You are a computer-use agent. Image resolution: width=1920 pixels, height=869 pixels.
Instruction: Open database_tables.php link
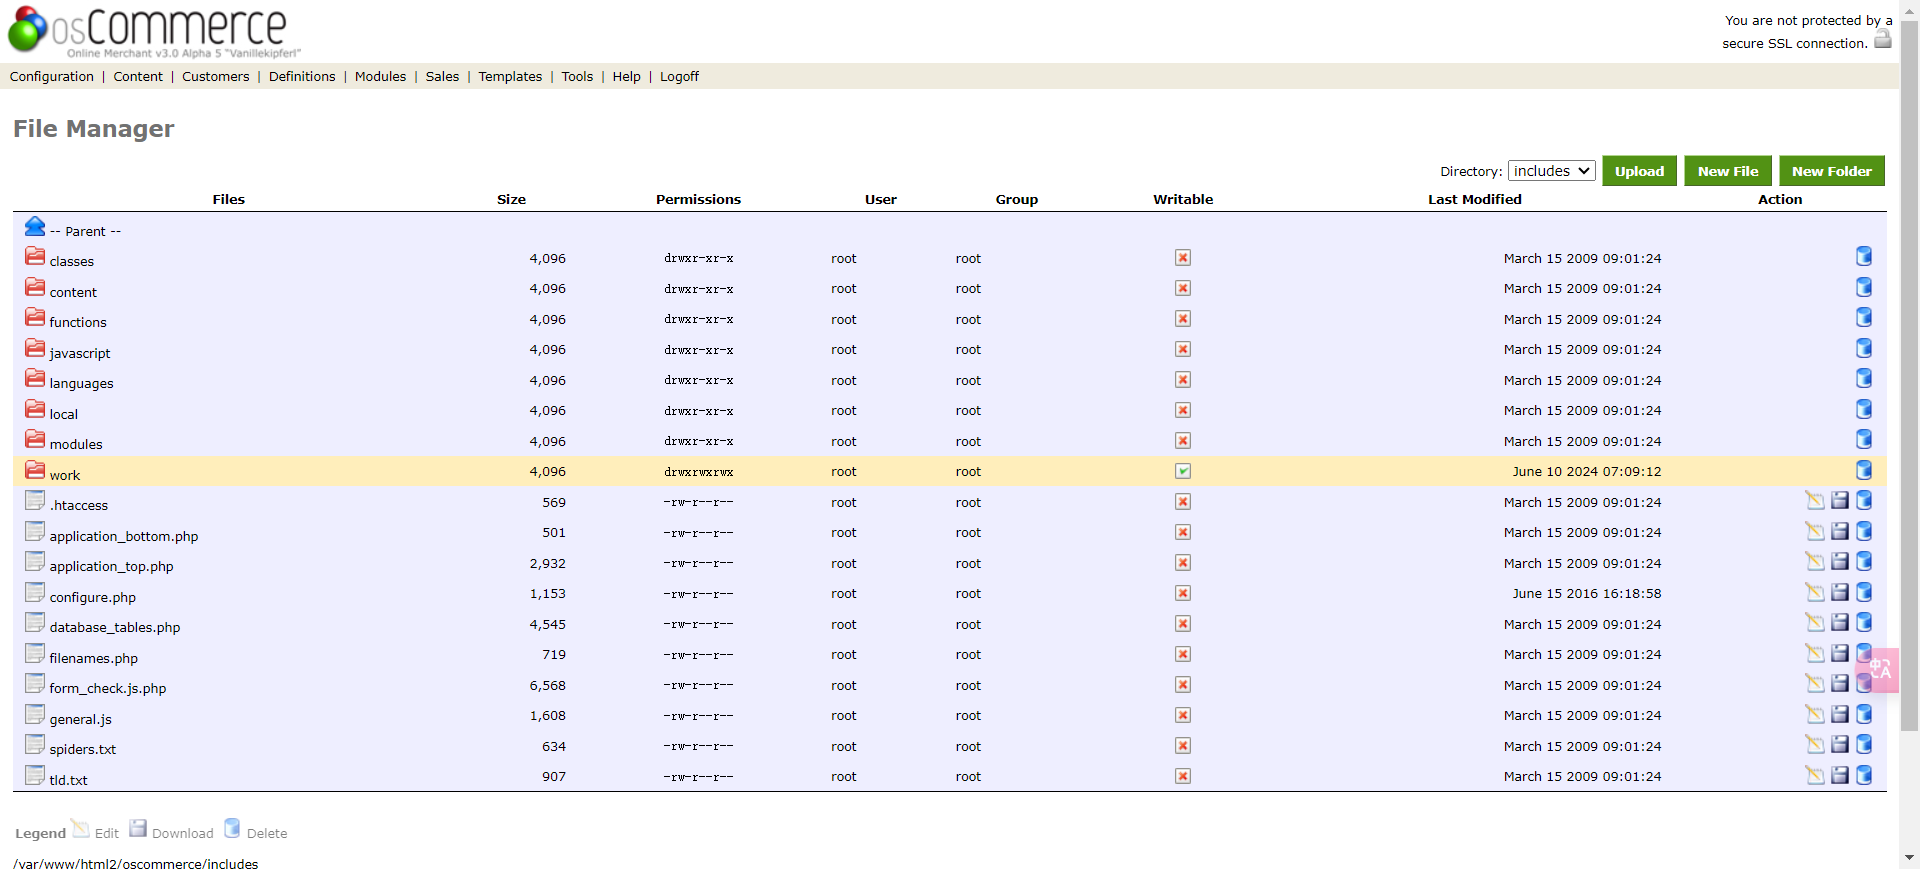click(115, 627)
